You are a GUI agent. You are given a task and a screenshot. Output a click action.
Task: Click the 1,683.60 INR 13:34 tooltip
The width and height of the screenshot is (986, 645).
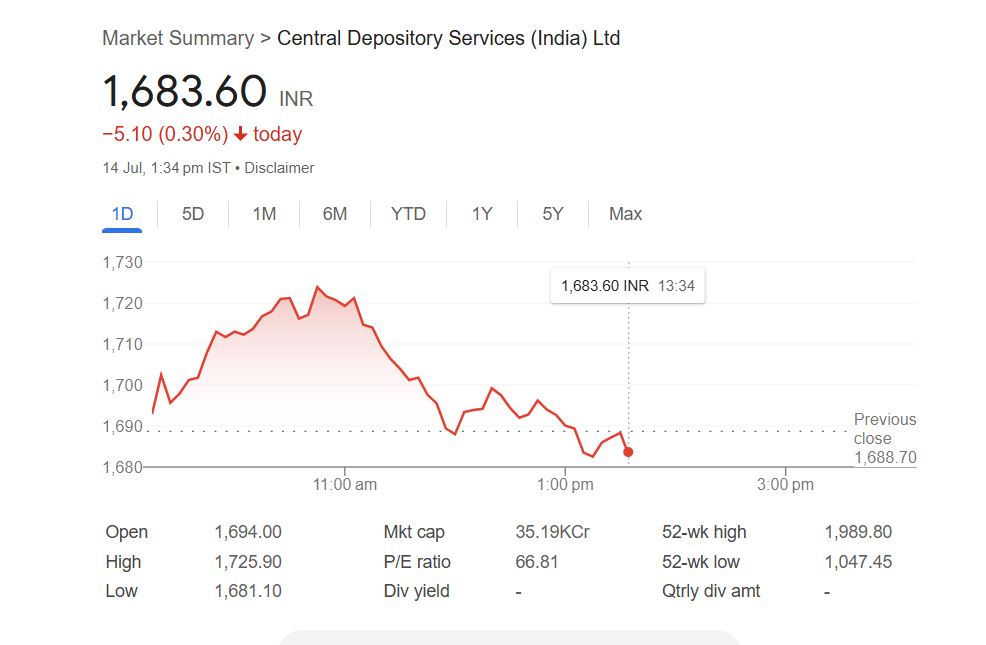click(x=627, y=286)
